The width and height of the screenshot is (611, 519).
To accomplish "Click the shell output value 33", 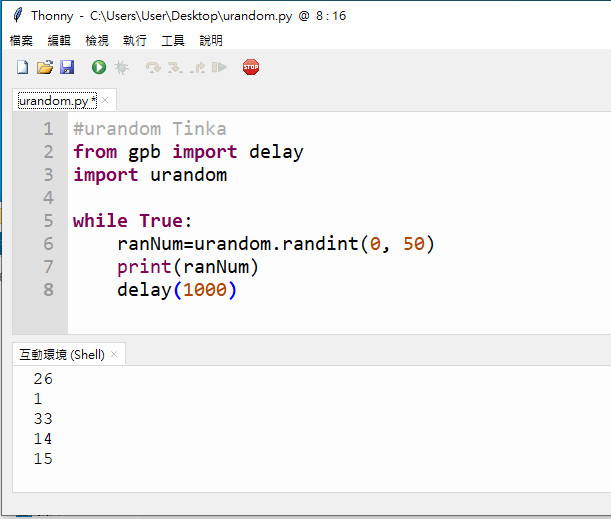I will pyautogui.click(x=43, y=419).
